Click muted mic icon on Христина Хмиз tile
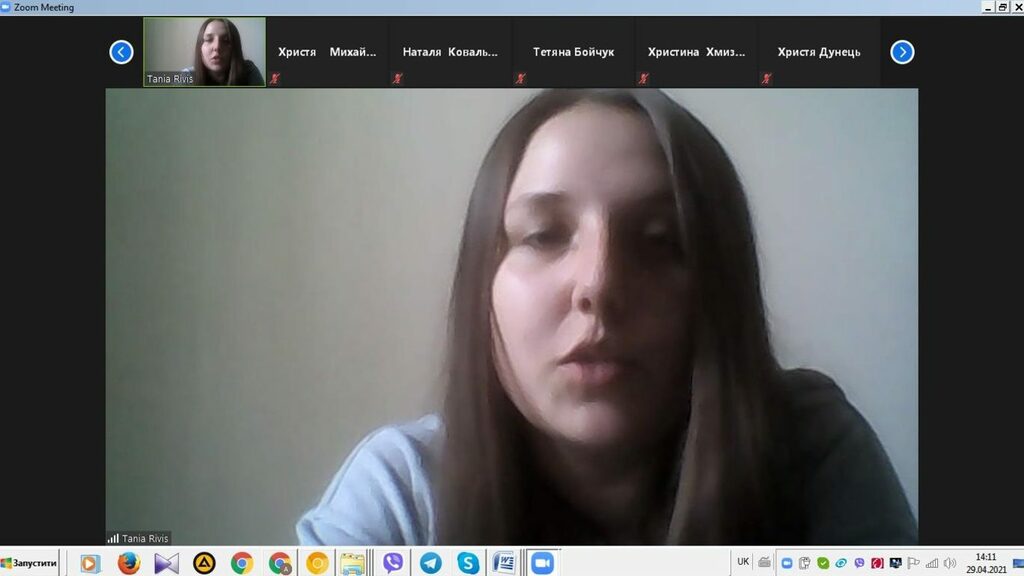1024x576 pixels. pos(644,78)
